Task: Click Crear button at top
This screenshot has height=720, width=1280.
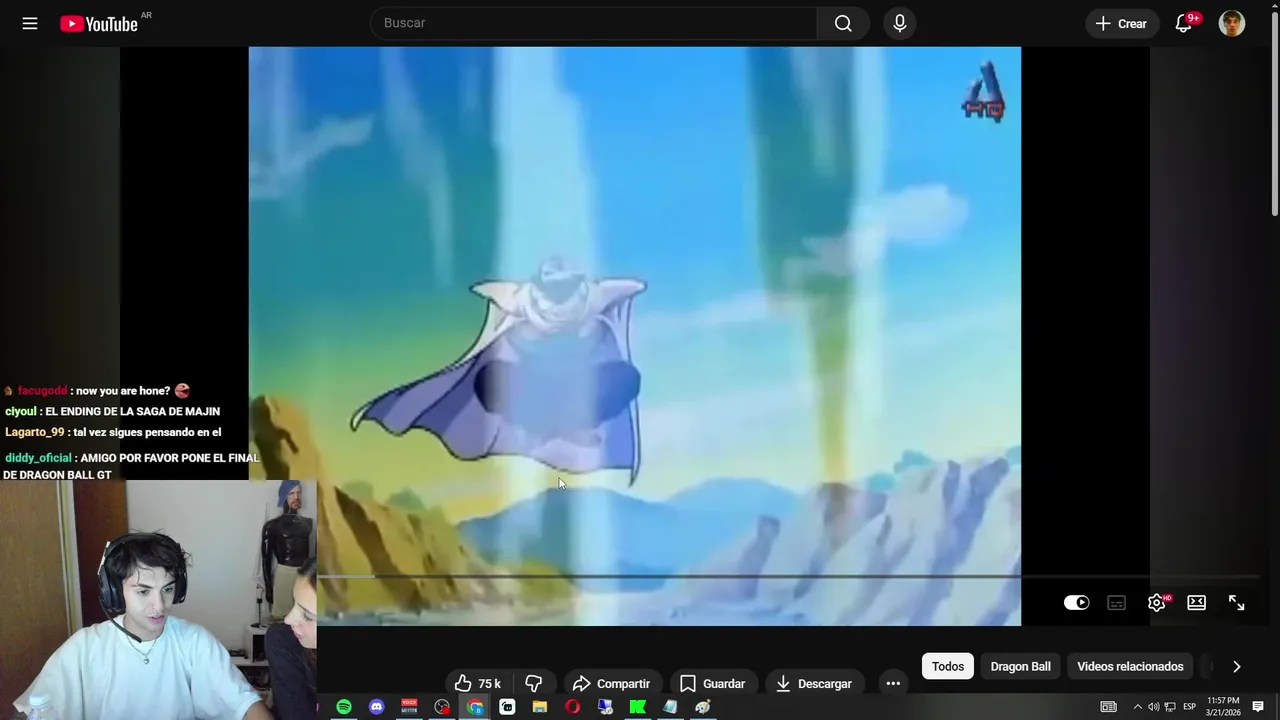Action: click(x=1122, y=23)
